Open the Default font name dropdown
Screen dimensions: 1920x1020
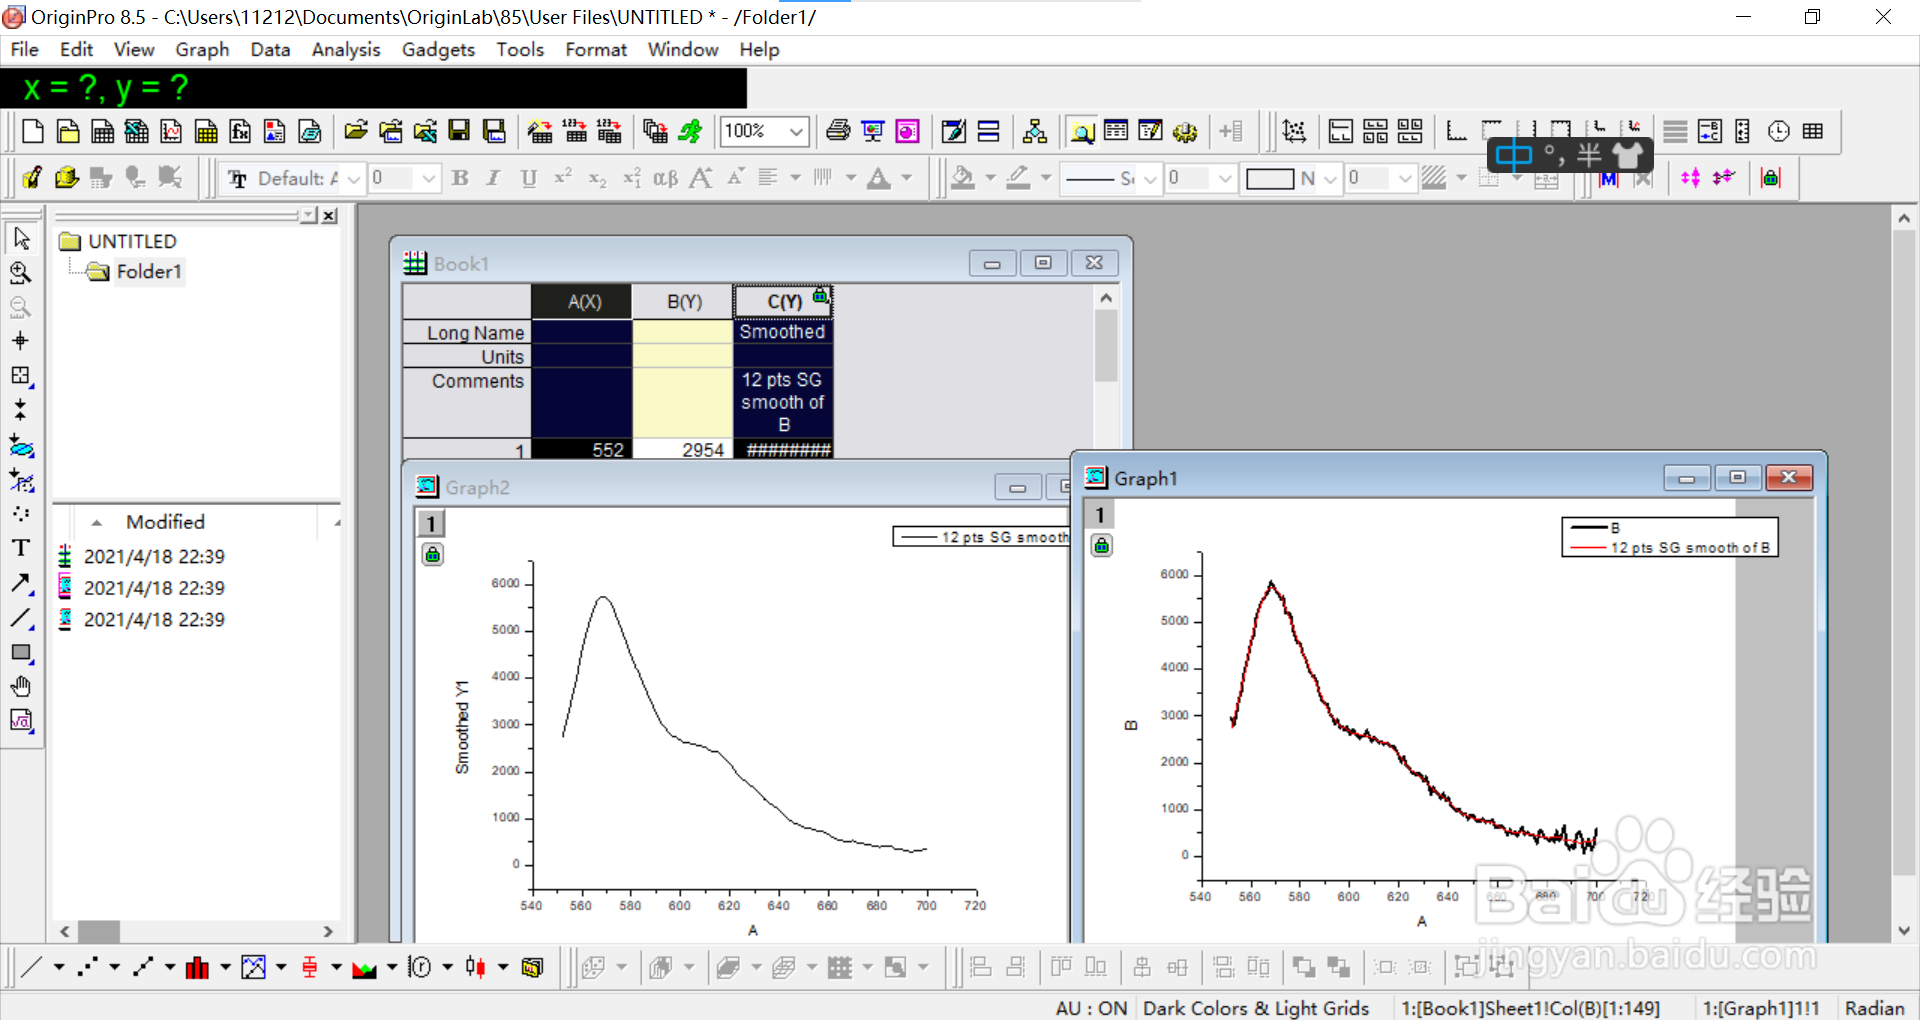coord(354,179)
